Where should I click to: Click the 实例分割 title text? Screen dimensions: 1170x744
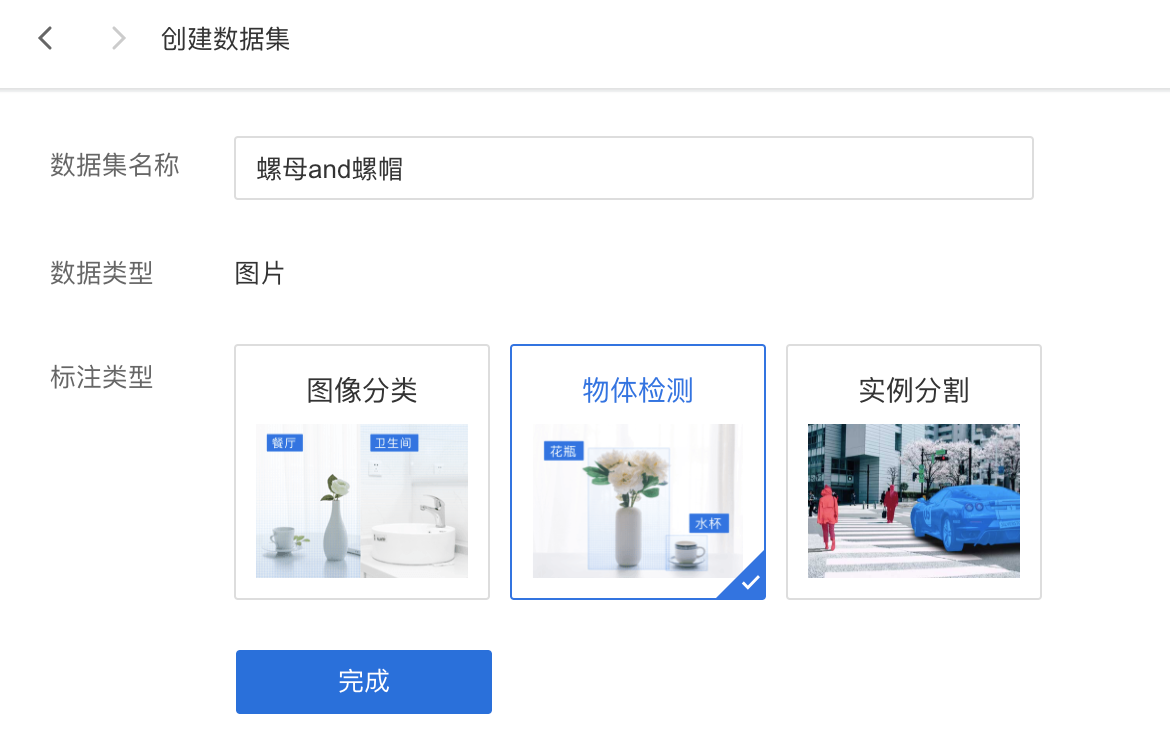pyautogui.click(x=914, y=390)
